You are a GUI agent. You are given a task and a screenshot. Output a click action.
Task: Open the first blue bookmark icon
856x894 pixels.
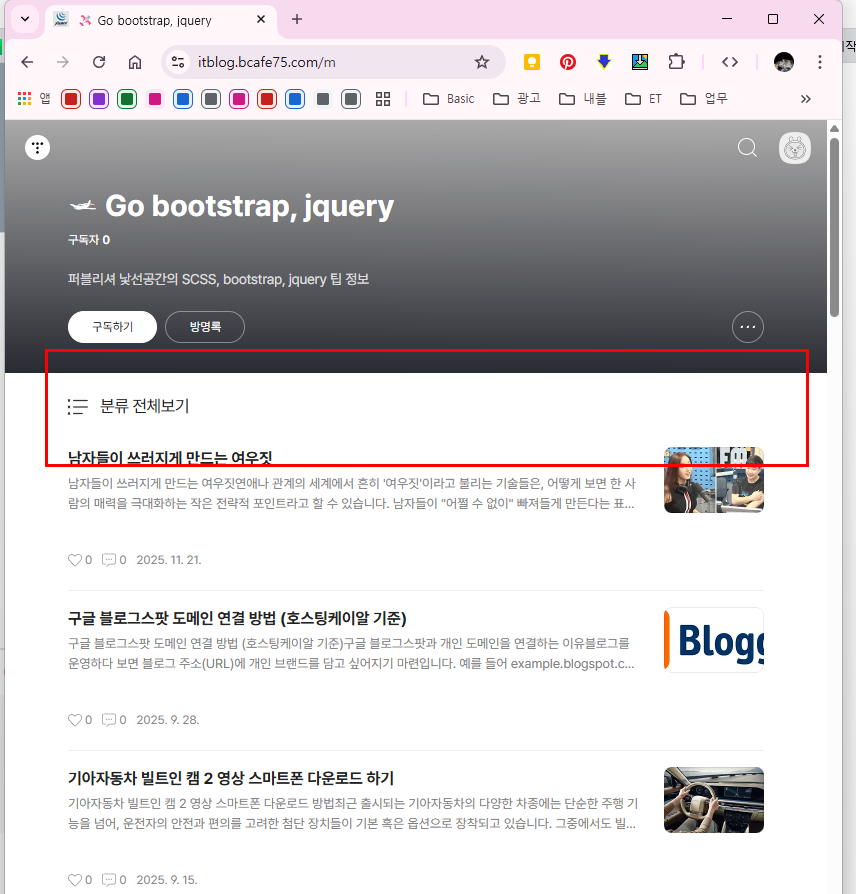(182, 99)
